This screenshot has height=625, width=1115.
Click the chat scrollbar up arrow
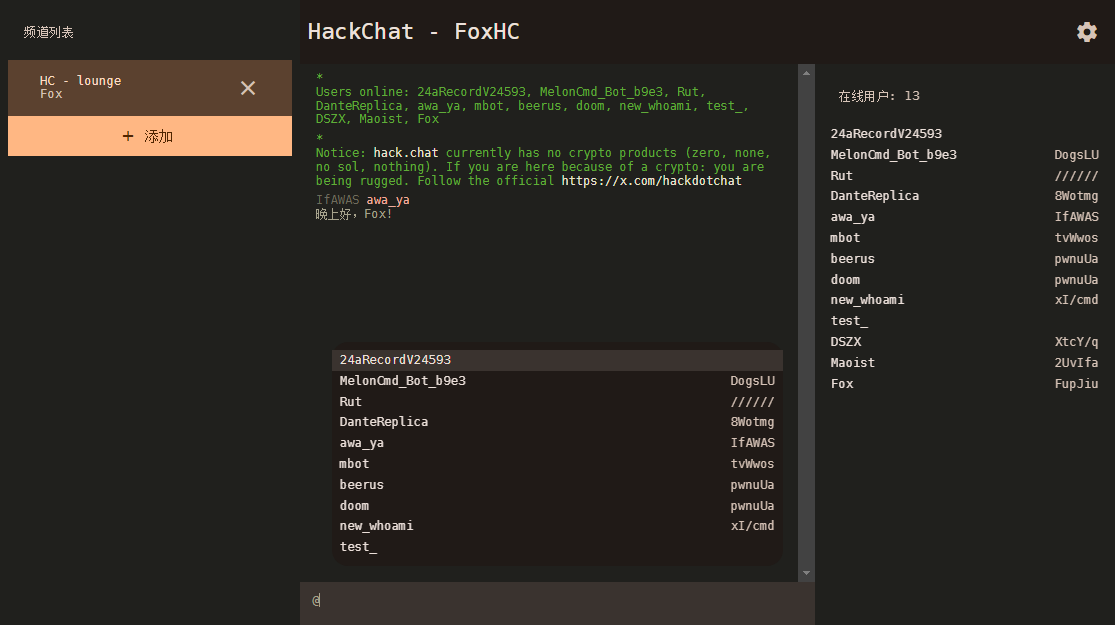(x=806, y=73)
